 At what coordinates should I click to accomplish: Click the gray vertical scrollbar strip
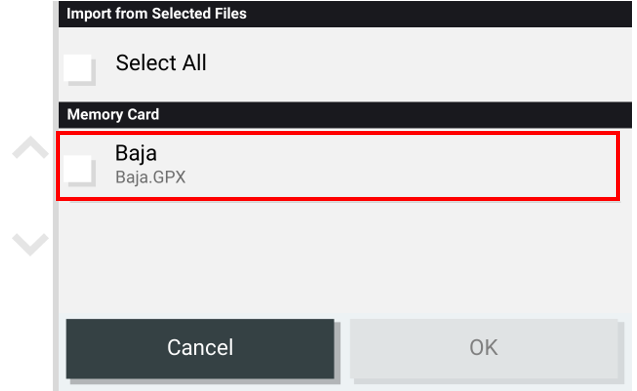(56, 196)
